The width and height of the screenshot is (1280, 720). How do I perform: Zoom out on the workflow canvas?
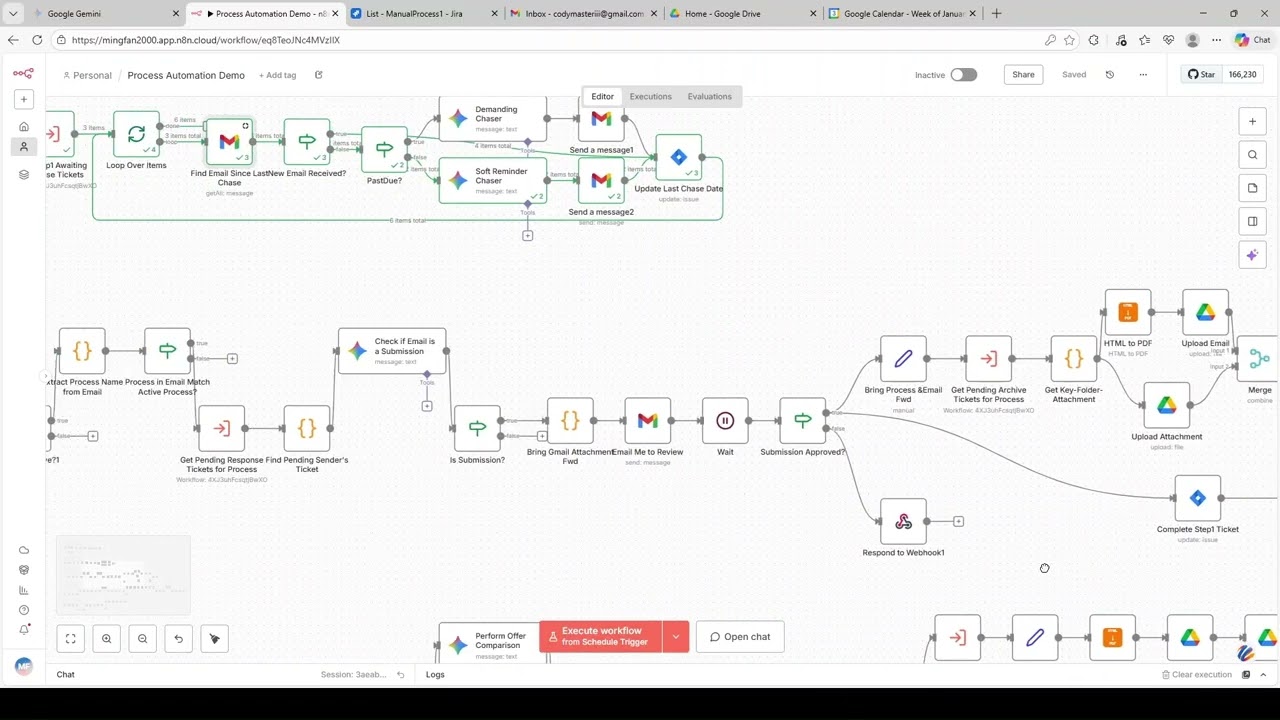[x=142, y=638]
